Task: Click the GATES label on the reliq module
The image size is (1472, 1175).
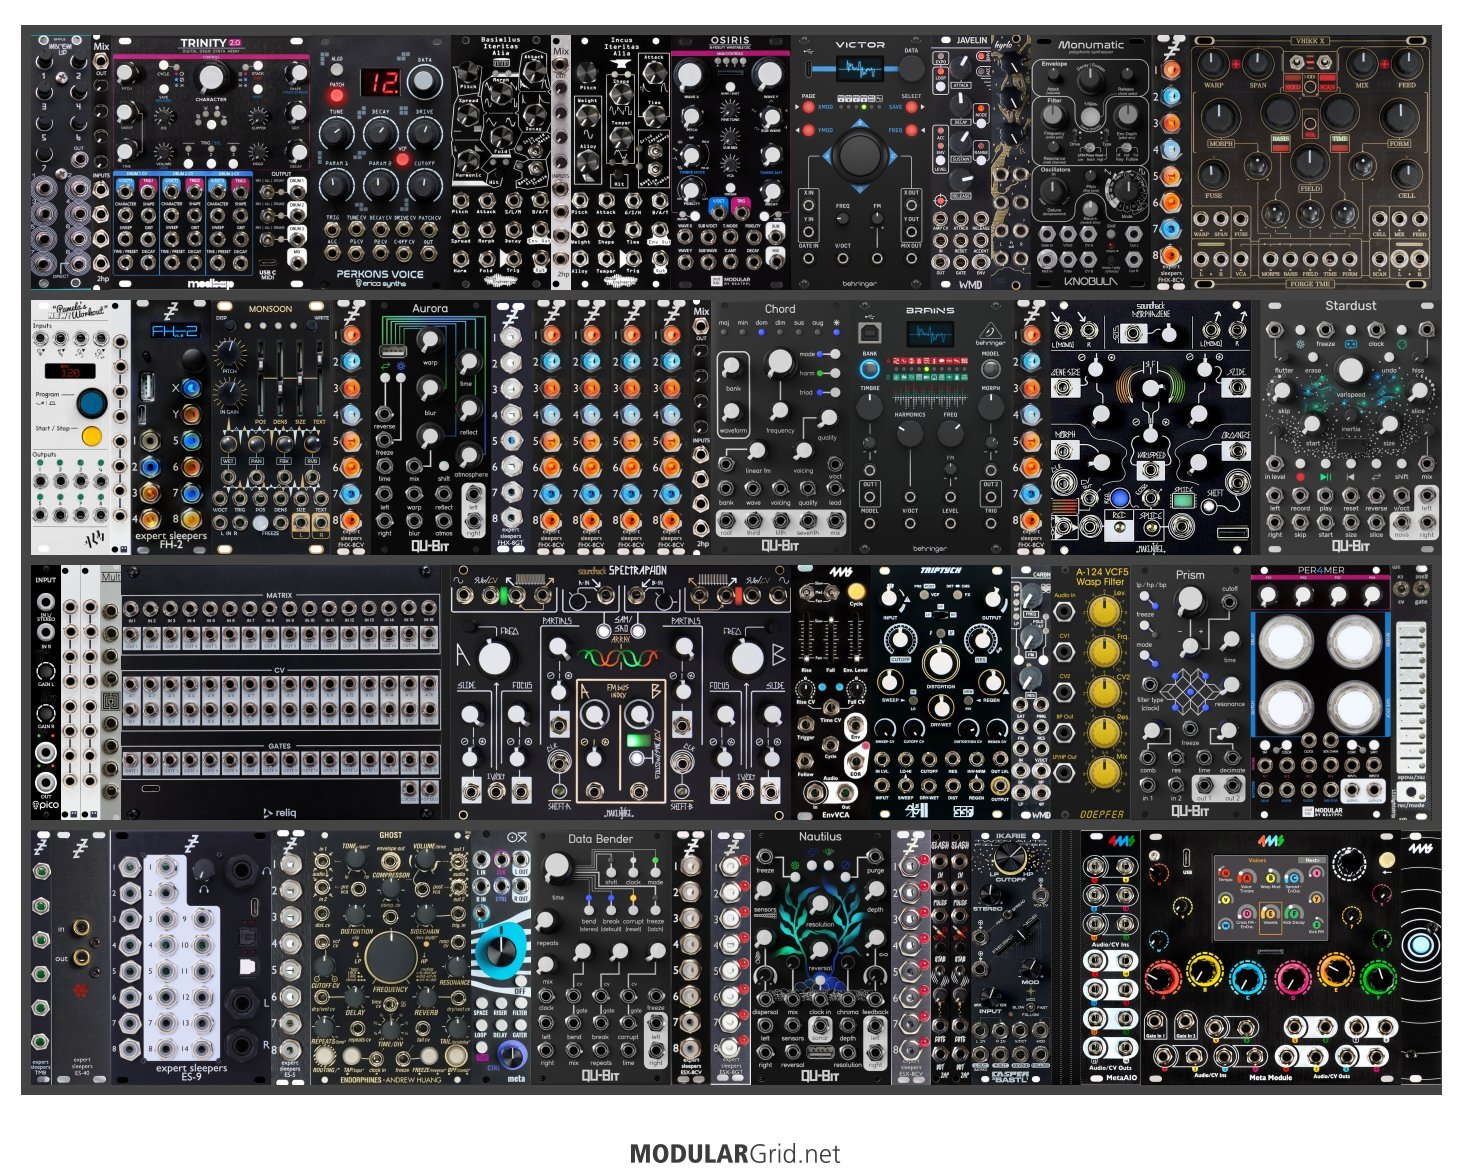Action: (x=279, y=745)
